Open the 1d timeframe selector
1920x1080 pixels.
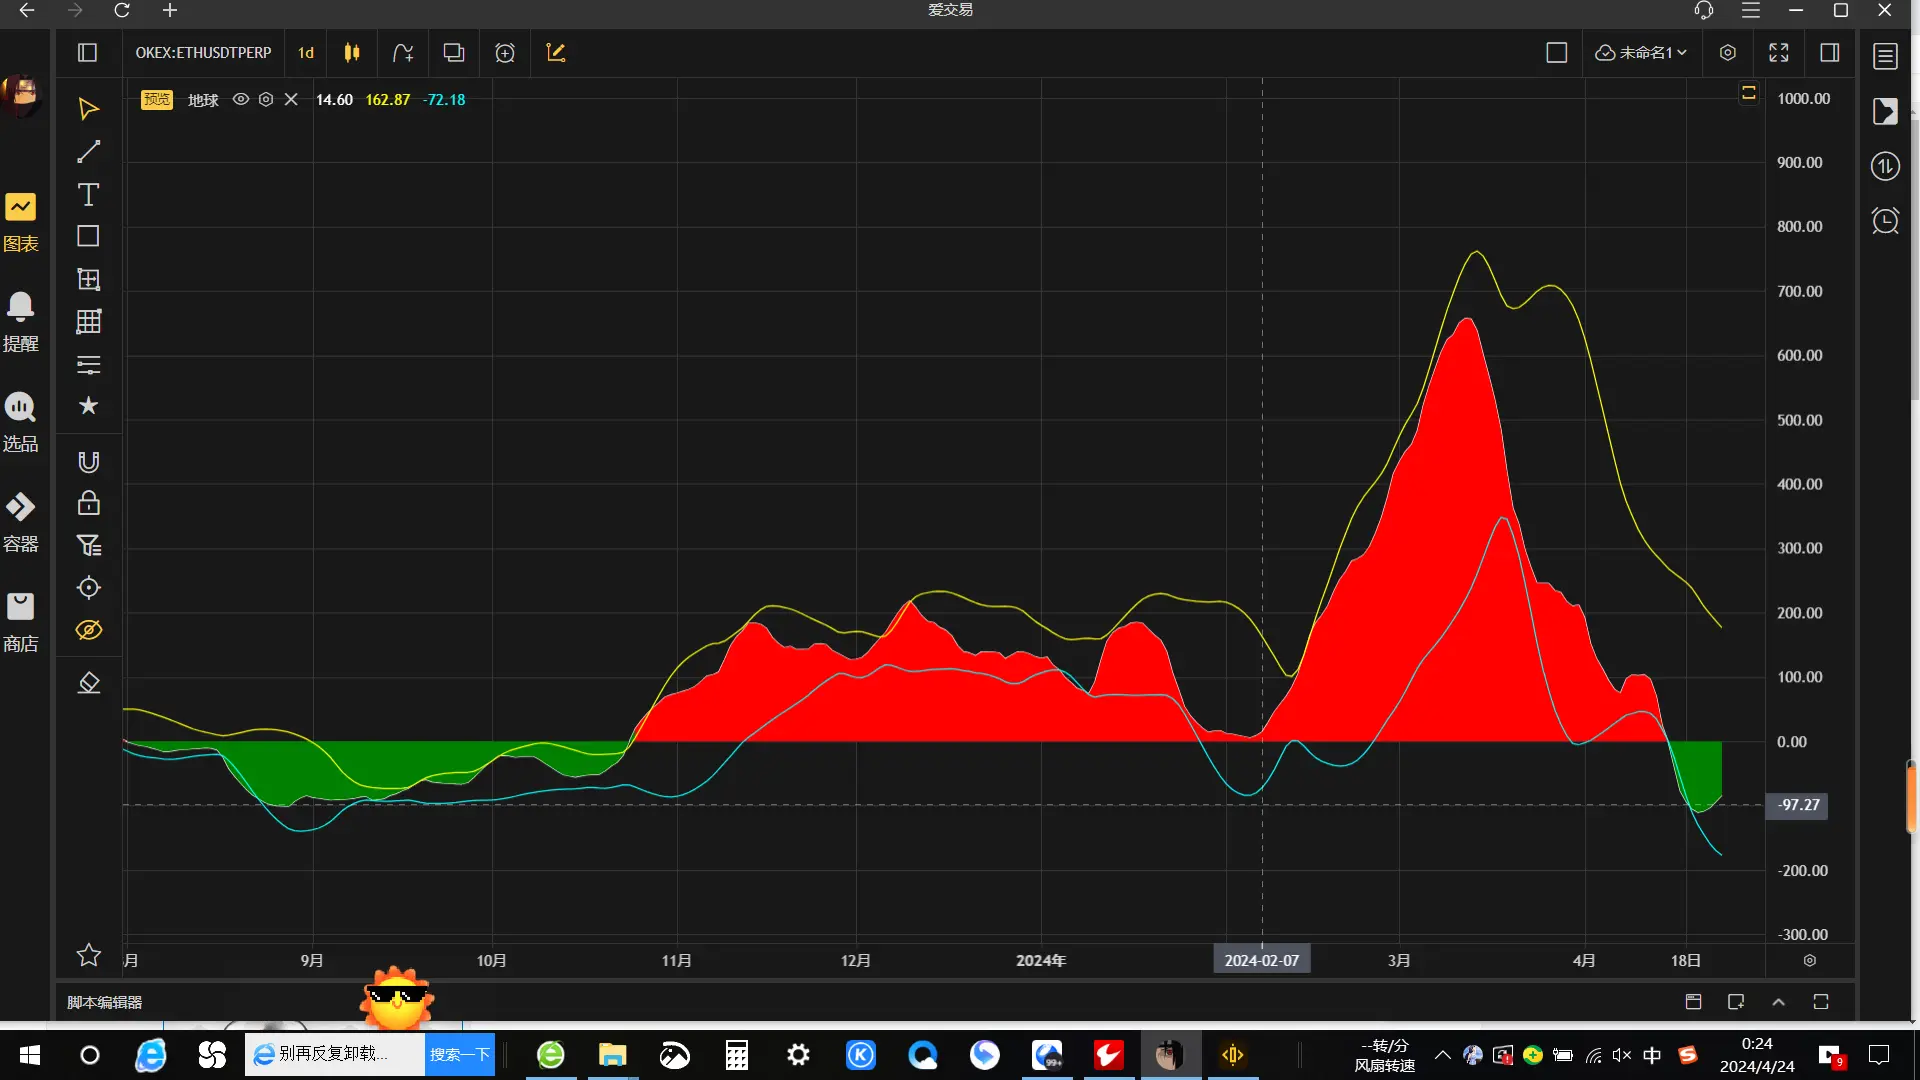click(306, 53)
